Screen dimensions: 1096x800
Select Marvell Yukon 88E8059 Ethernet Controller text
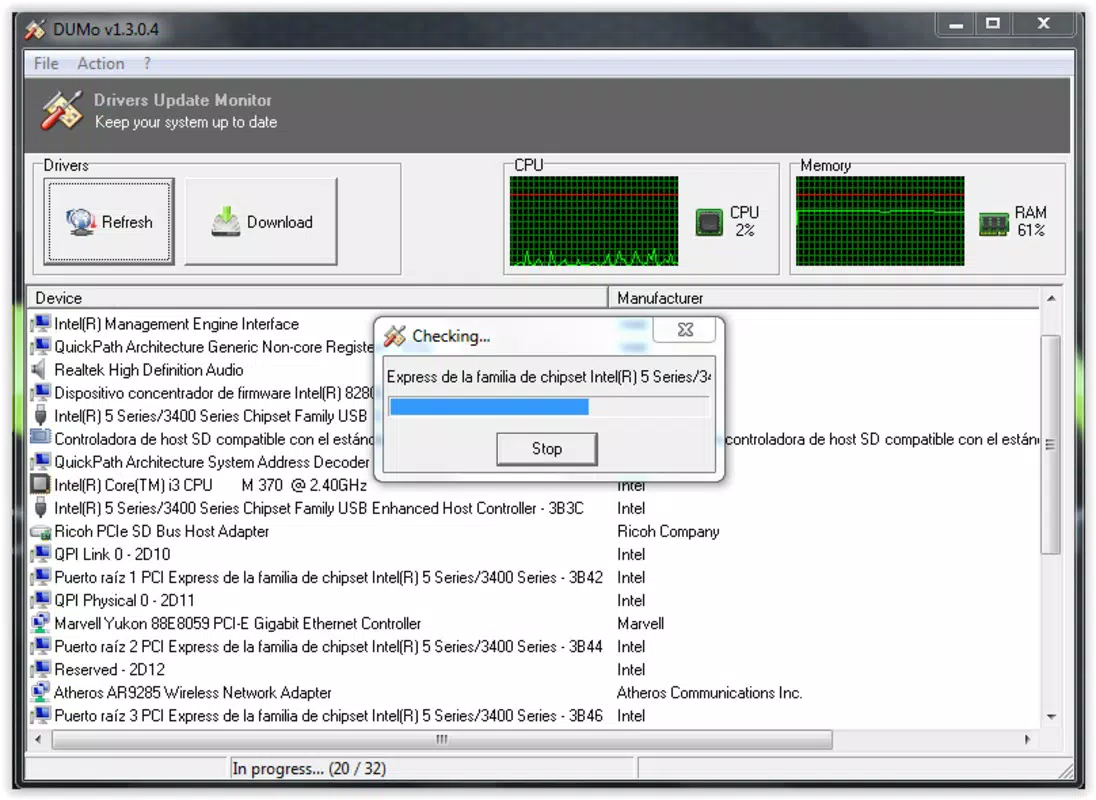[x=238, y=624]
